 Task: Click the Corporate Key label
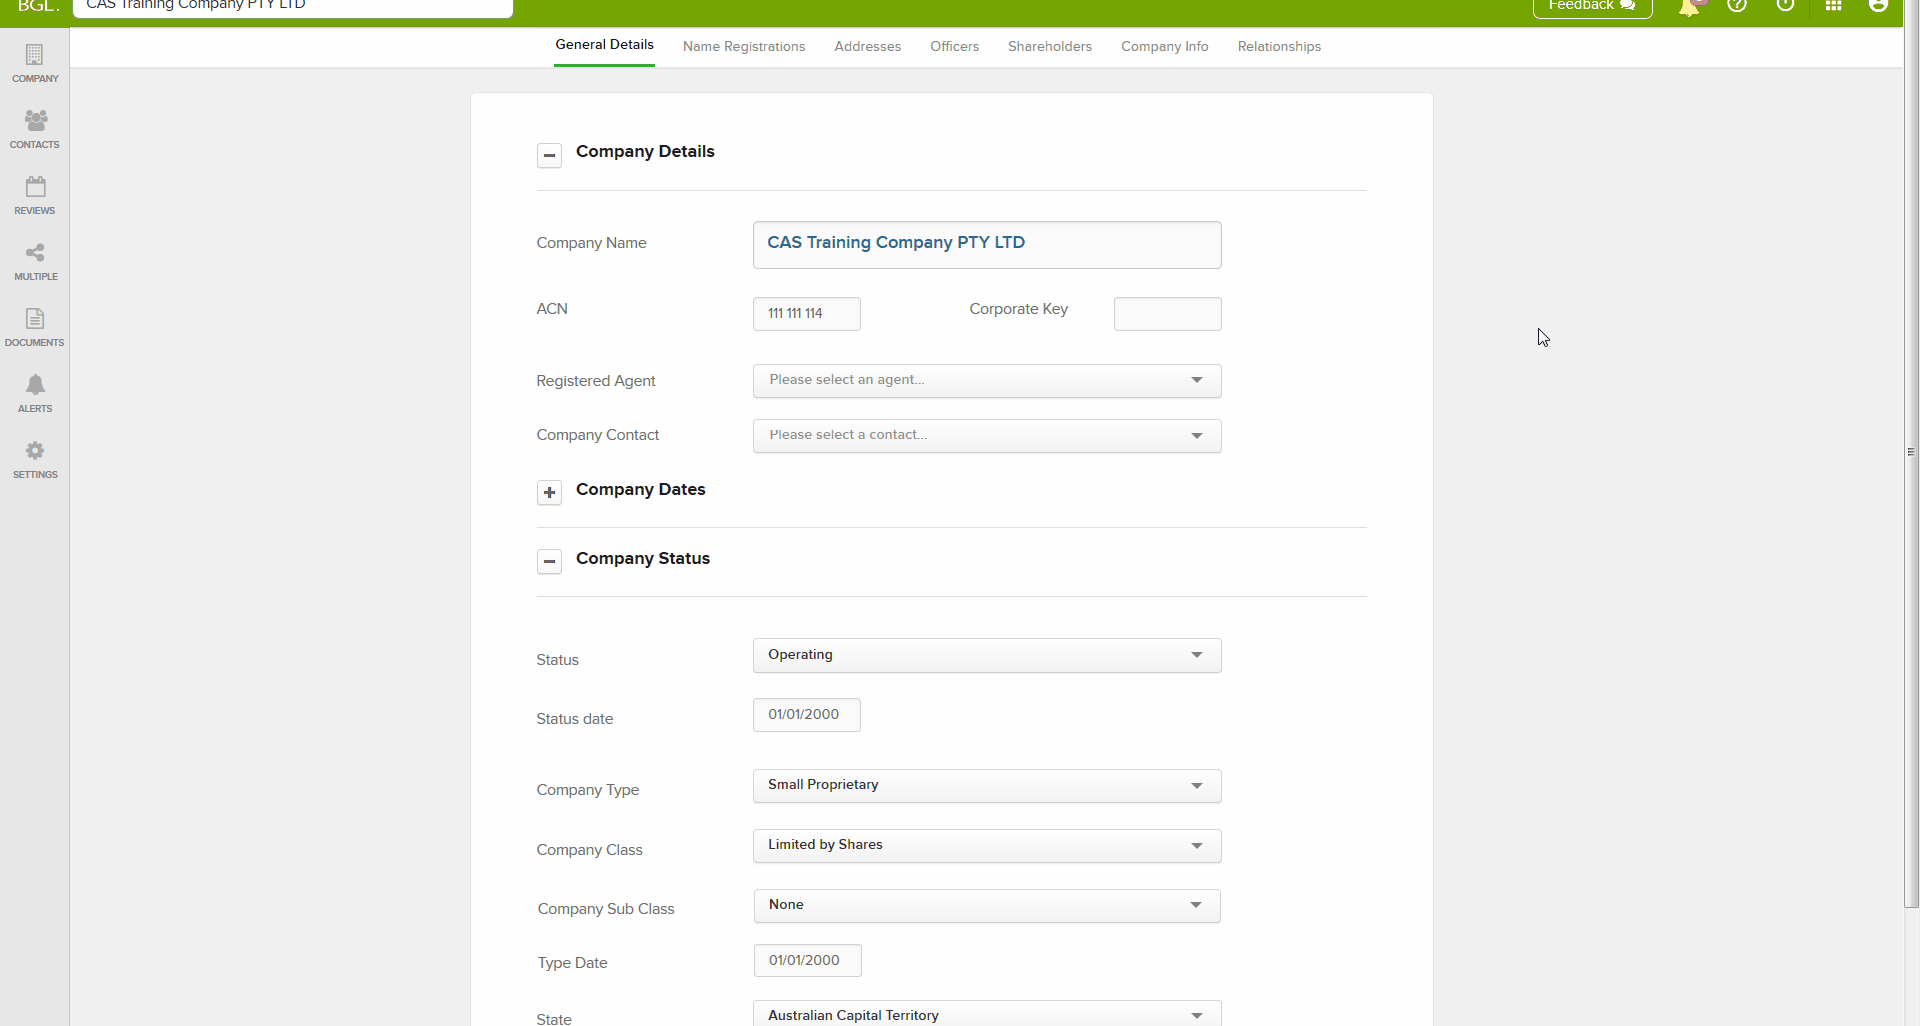coord(1018,309)
